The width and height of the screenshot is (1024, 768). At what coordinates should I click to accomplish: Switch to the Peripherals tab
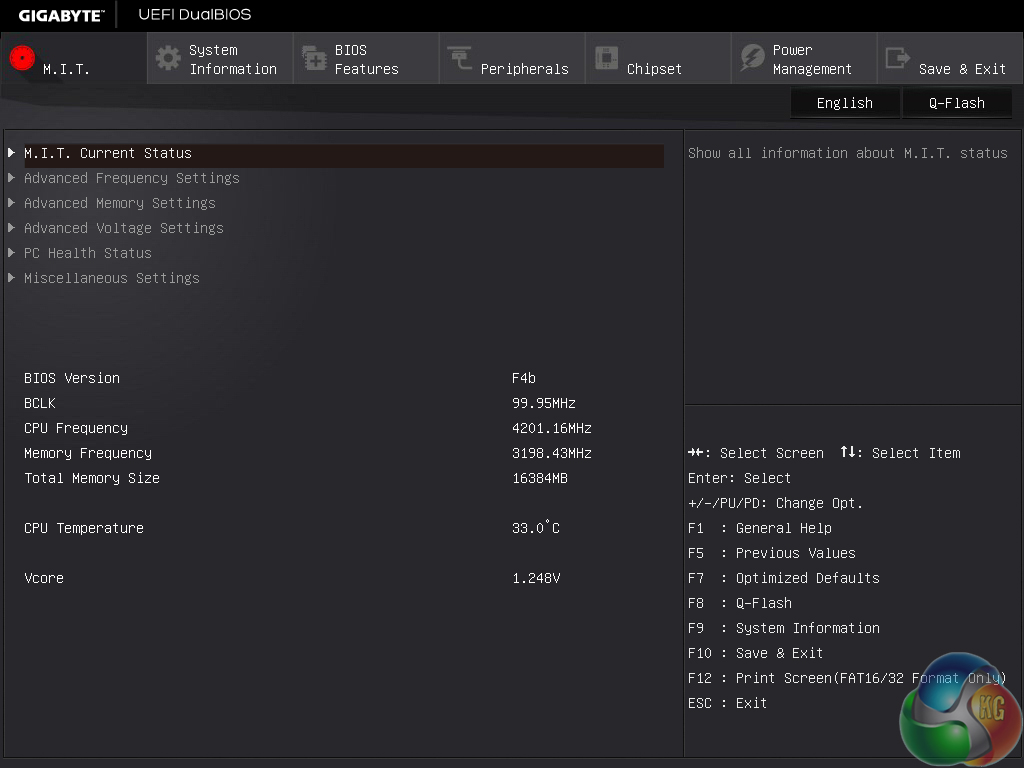click(x=523, y=69)
